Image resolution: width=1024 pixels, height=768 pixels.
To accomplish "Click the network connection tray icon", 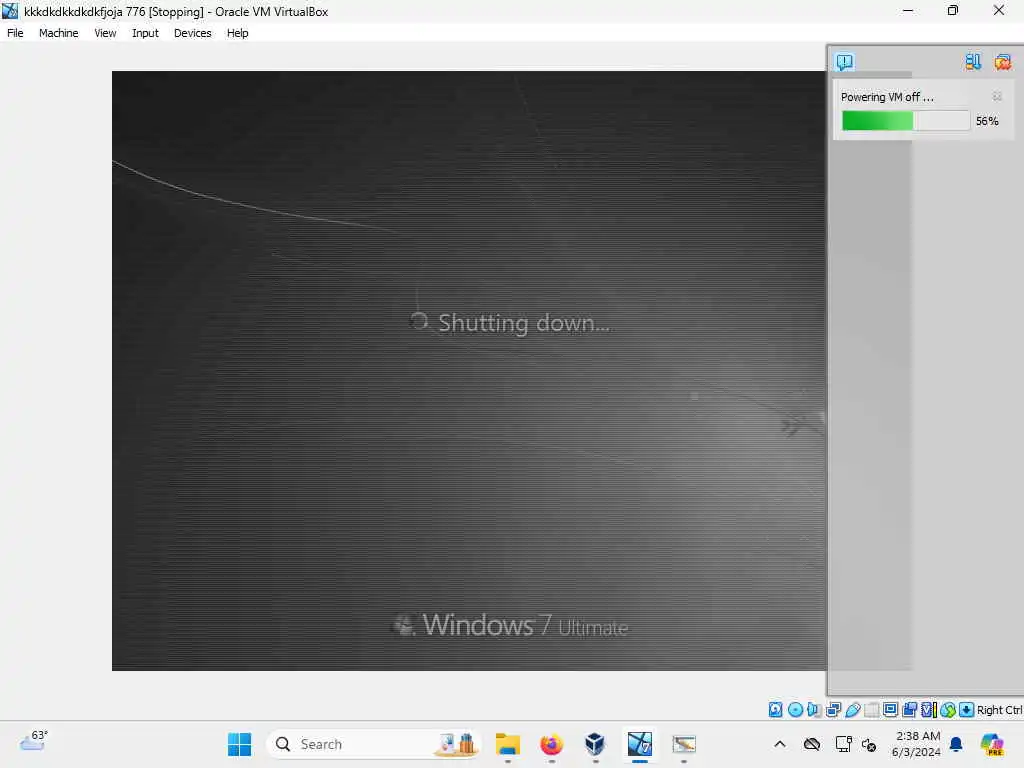I will (843, 744).
